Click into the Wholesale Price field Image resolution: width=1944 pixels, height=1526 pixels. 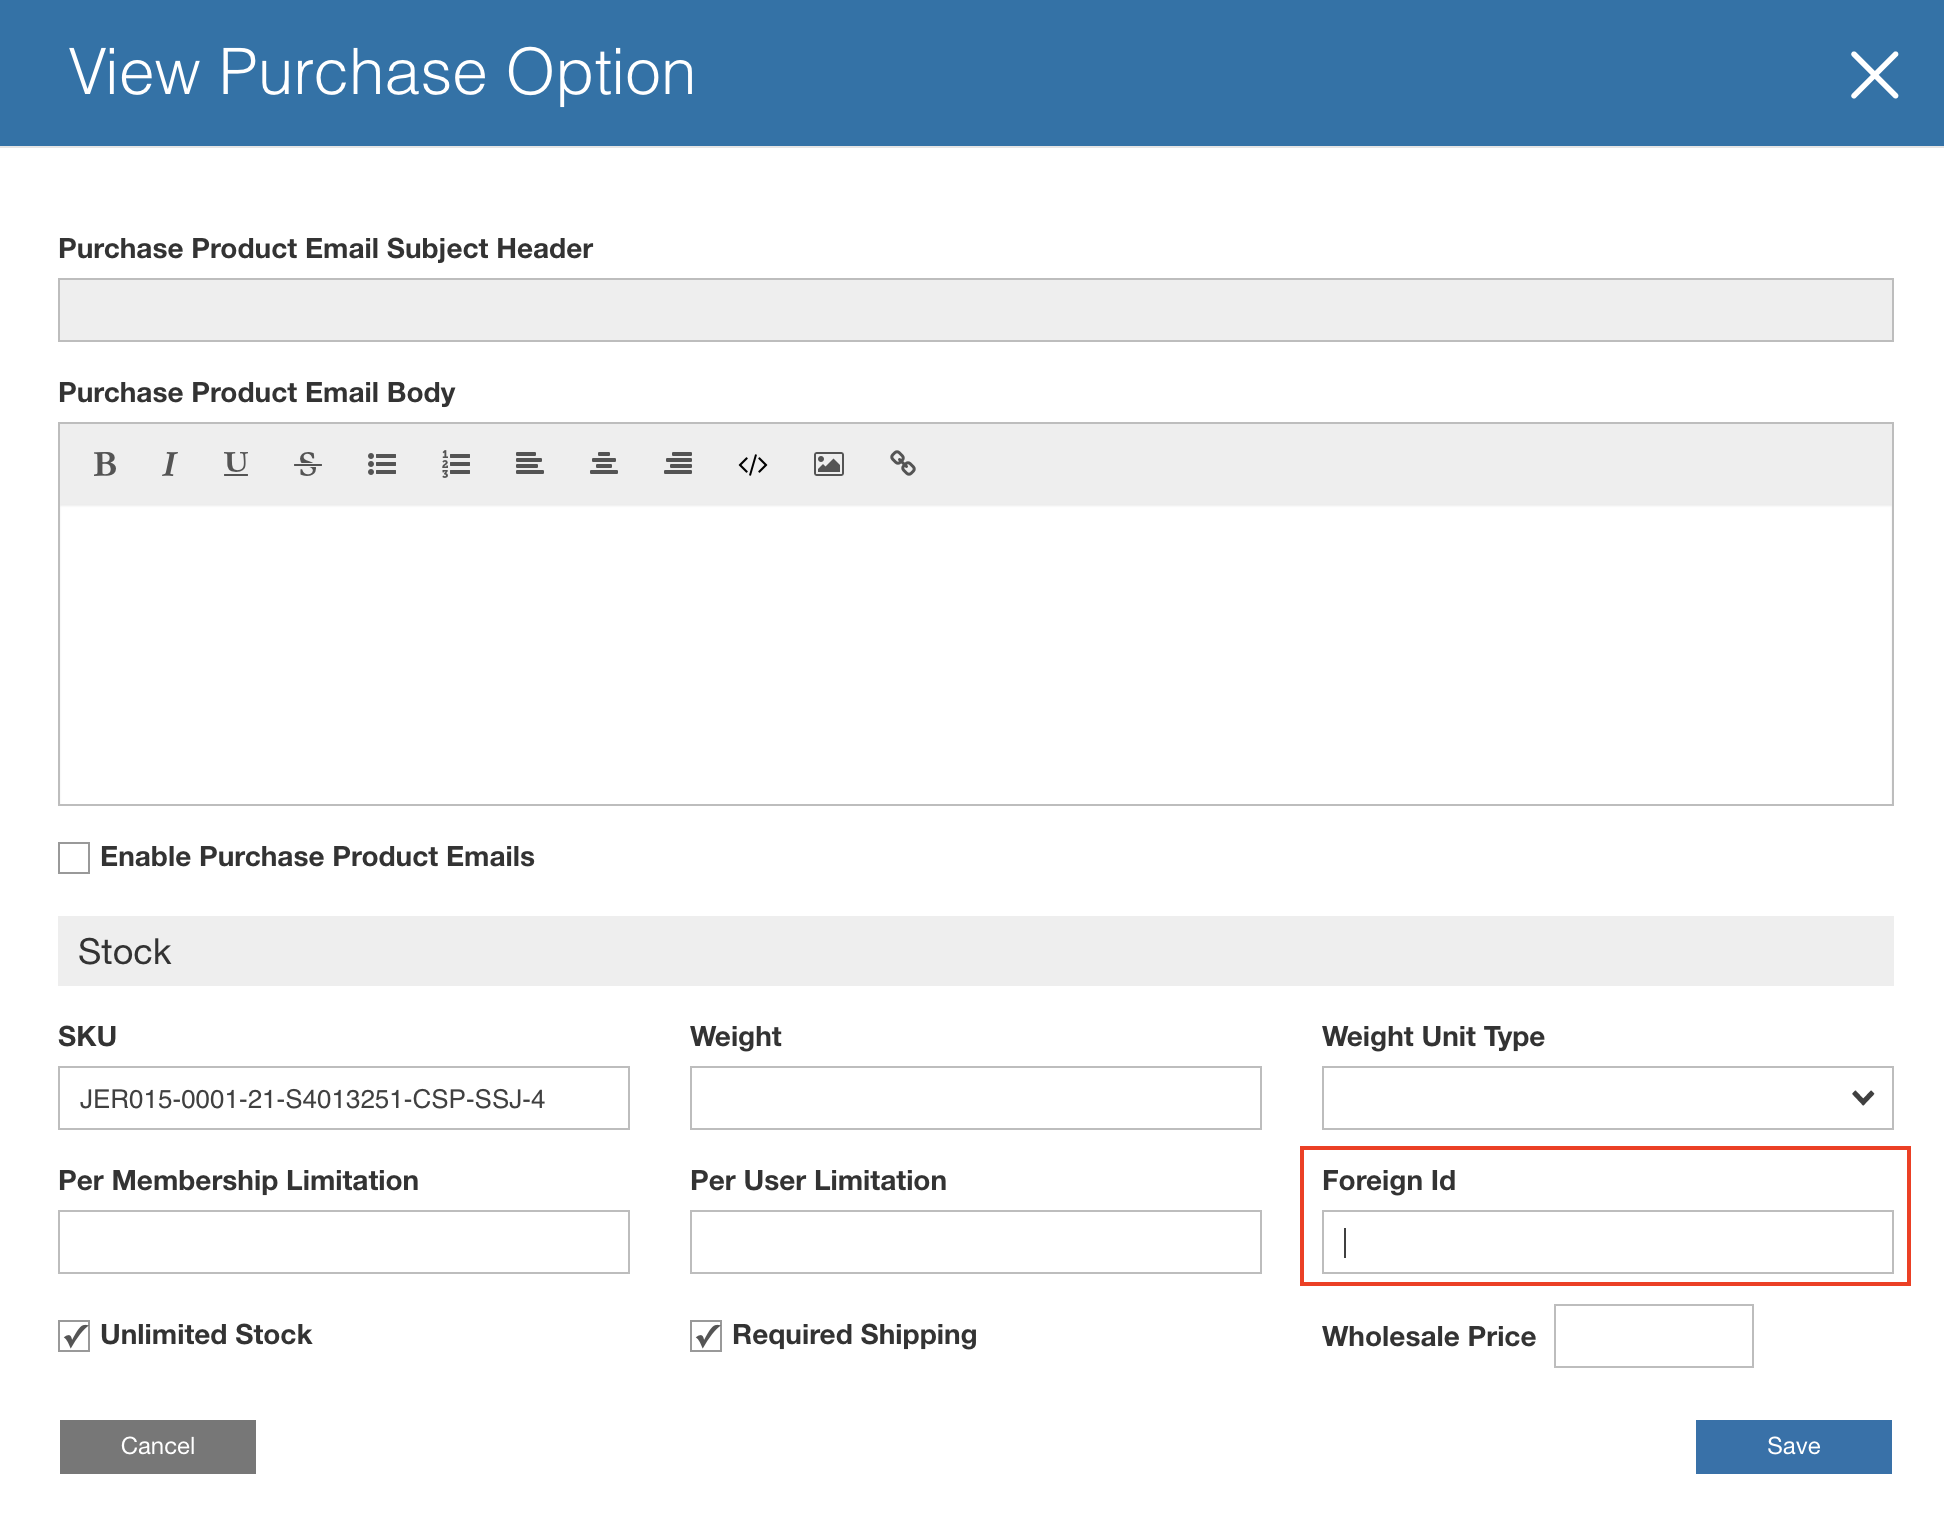(x=1653, y=1336)
